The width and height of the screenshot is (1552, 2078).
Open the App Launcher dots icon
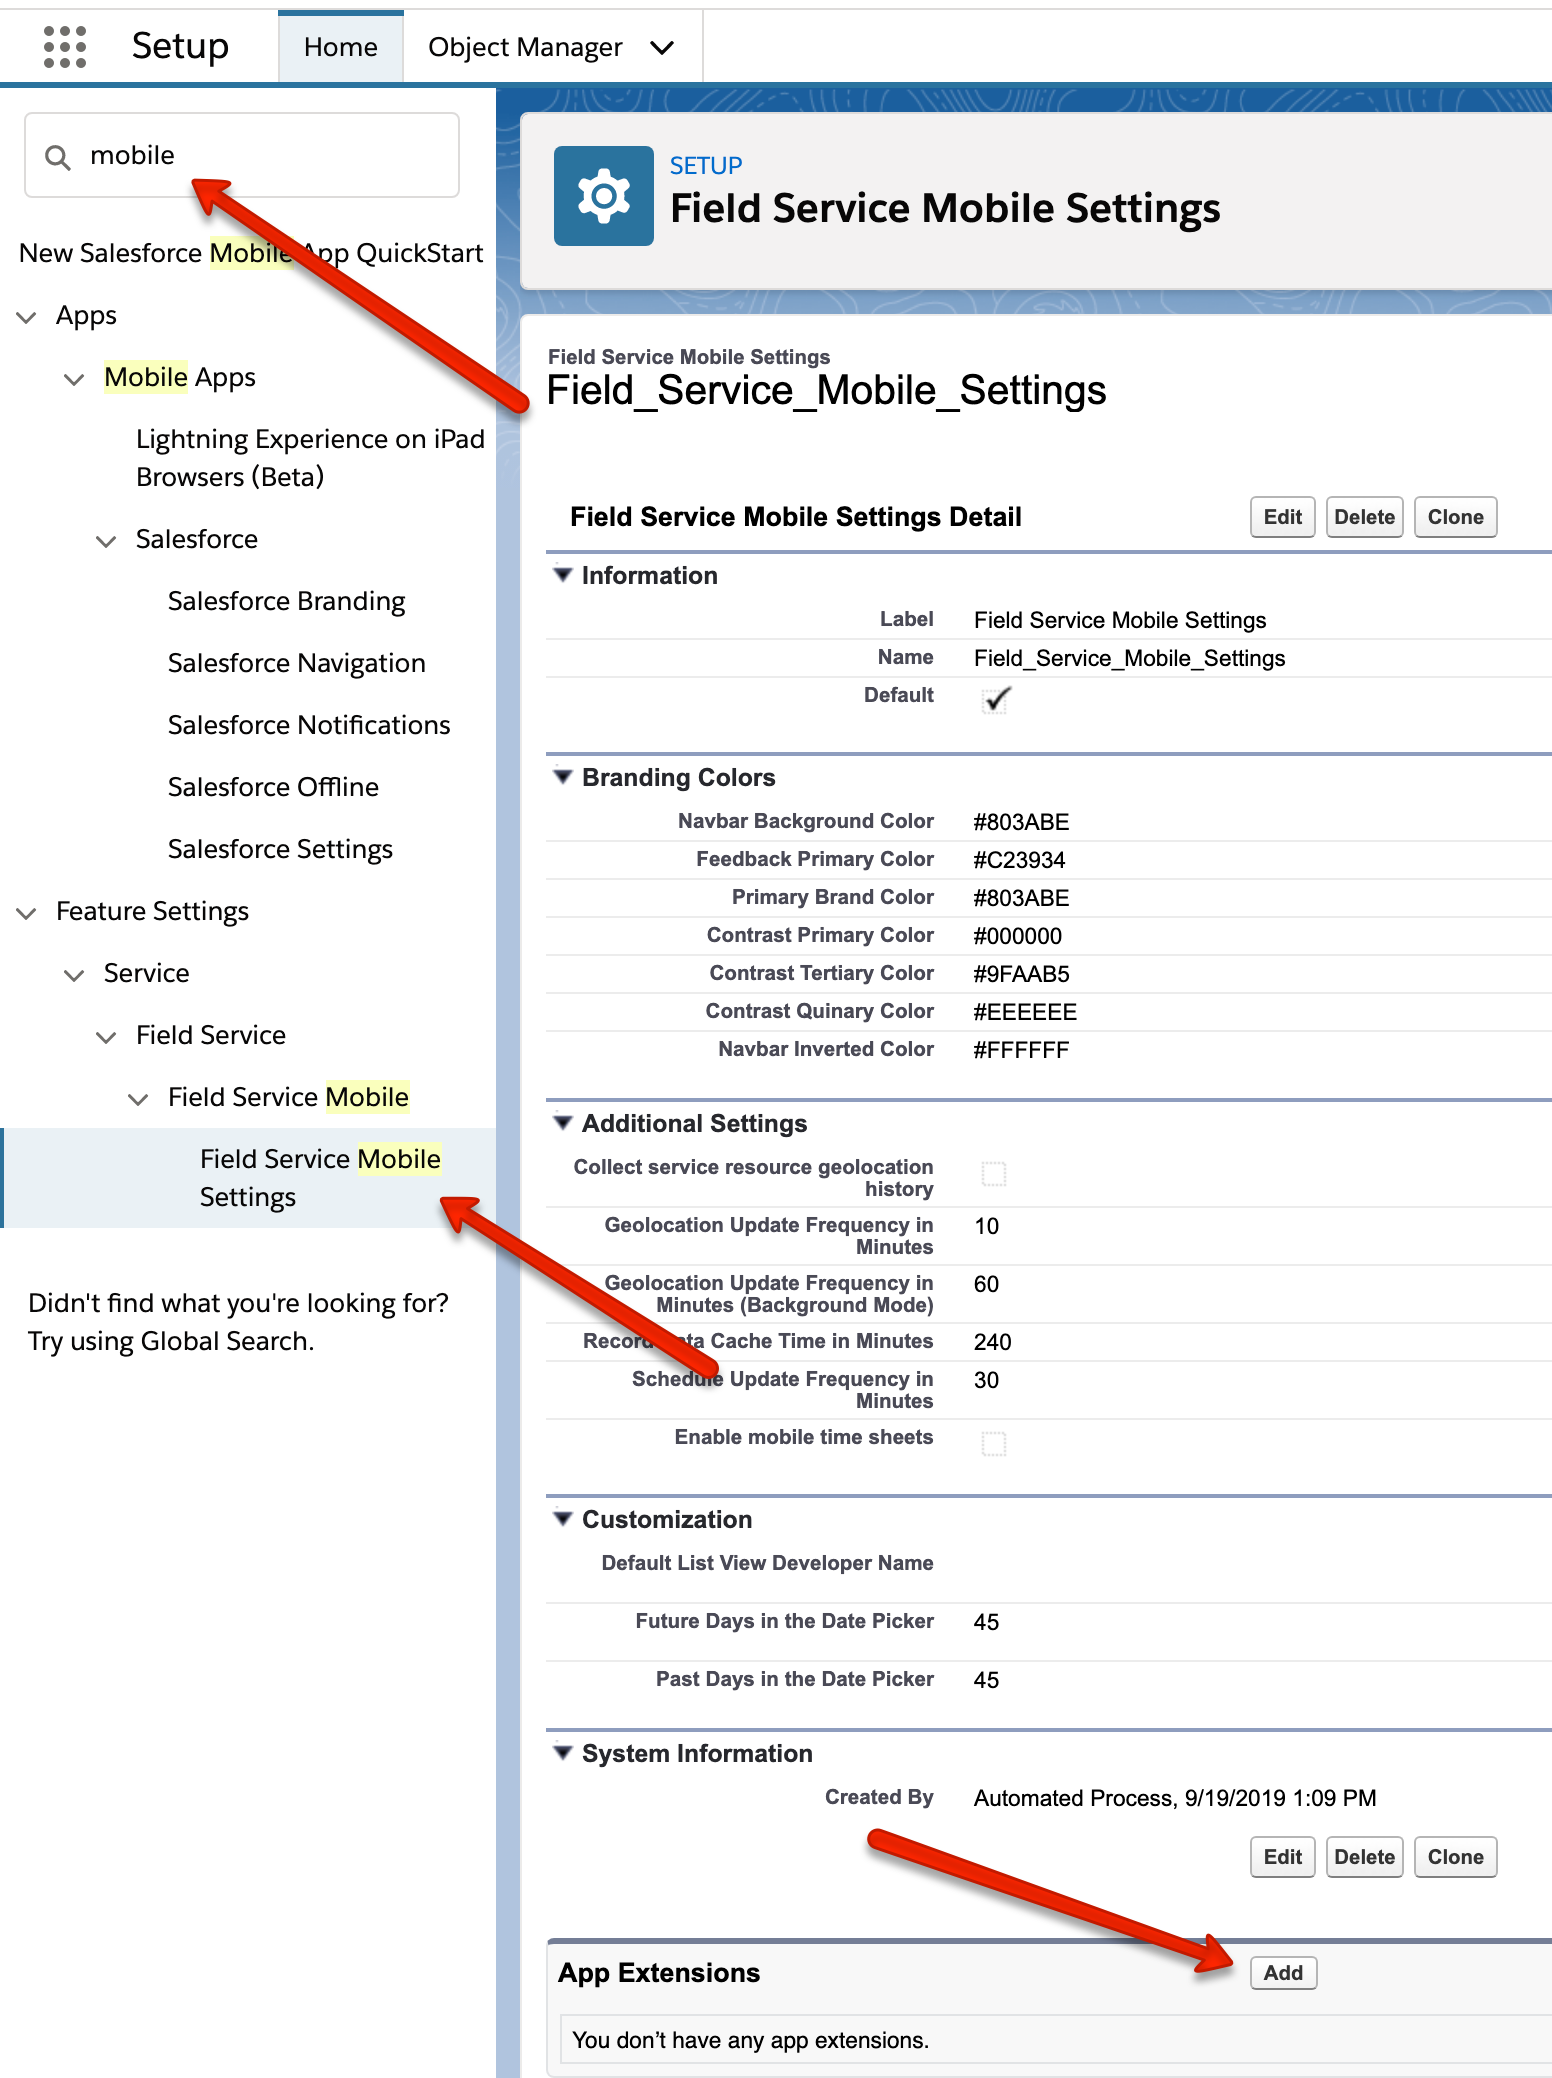65,47
